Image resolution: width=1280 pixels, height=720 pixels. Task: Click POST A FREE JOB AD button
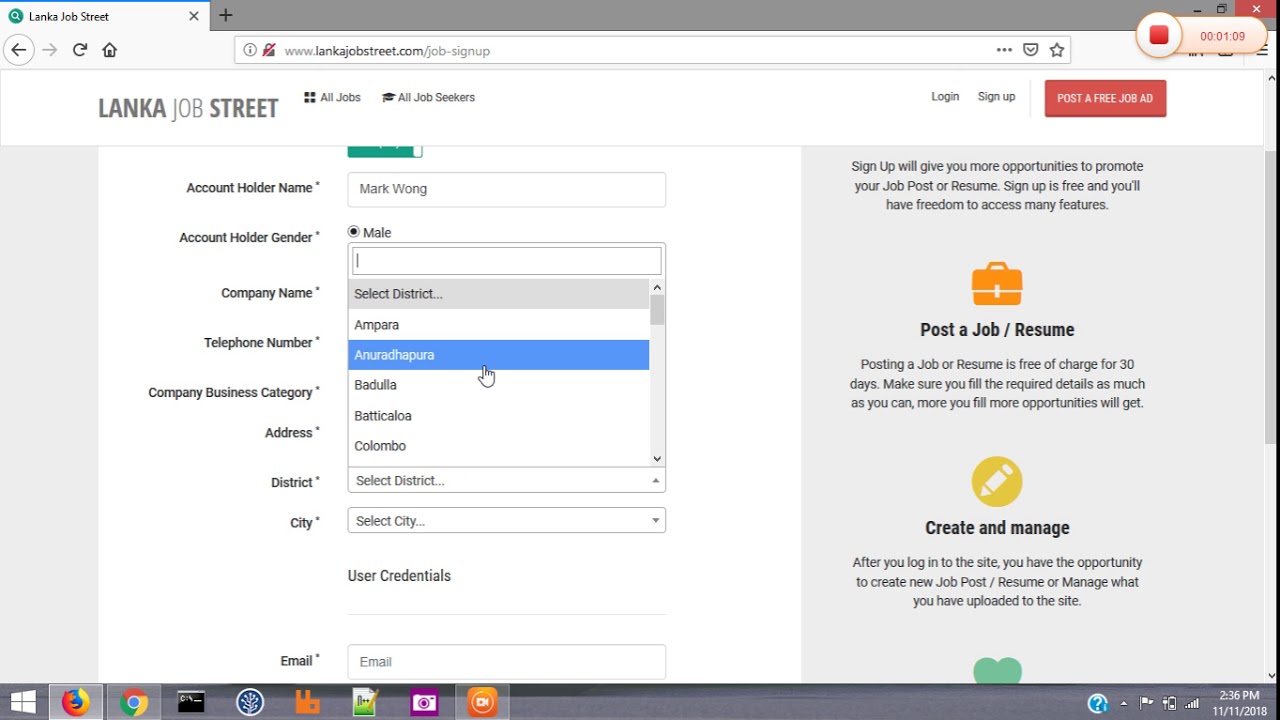[x=1105, y=98]
